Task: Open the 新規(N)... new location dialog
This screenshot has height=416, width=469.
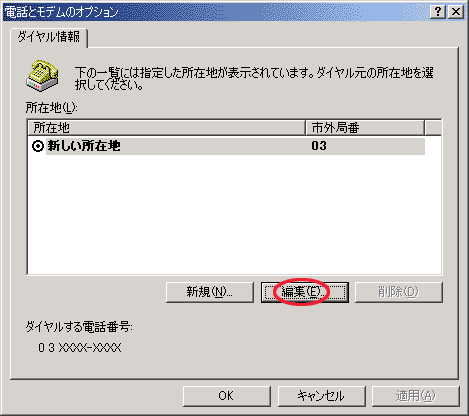Action: click(210, 292)
